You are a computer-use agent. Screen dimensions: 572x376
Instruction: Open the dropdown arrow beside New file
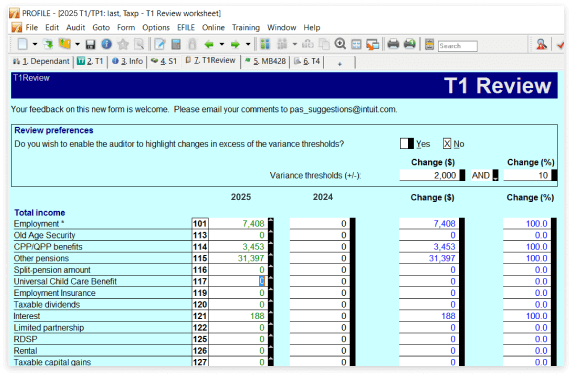click(35, 44)
